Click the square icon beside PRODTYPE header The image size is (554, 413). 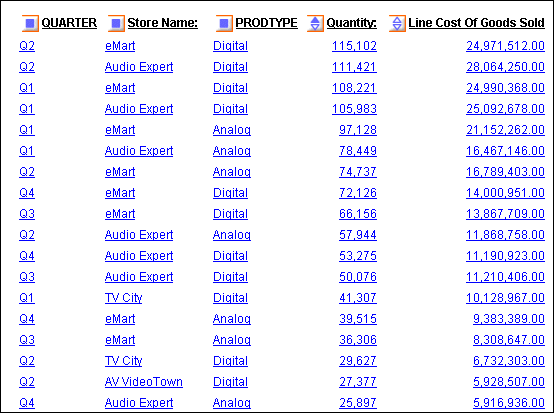[x=224, y=23]
